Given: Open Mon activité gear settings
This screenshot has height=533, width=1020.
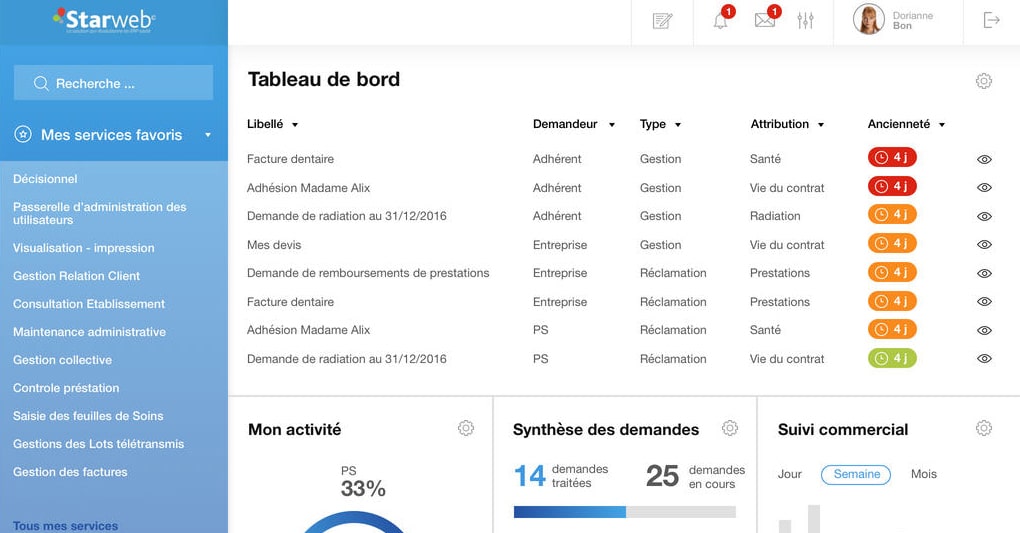Looking at the screenshot, I should pos(466,428).
